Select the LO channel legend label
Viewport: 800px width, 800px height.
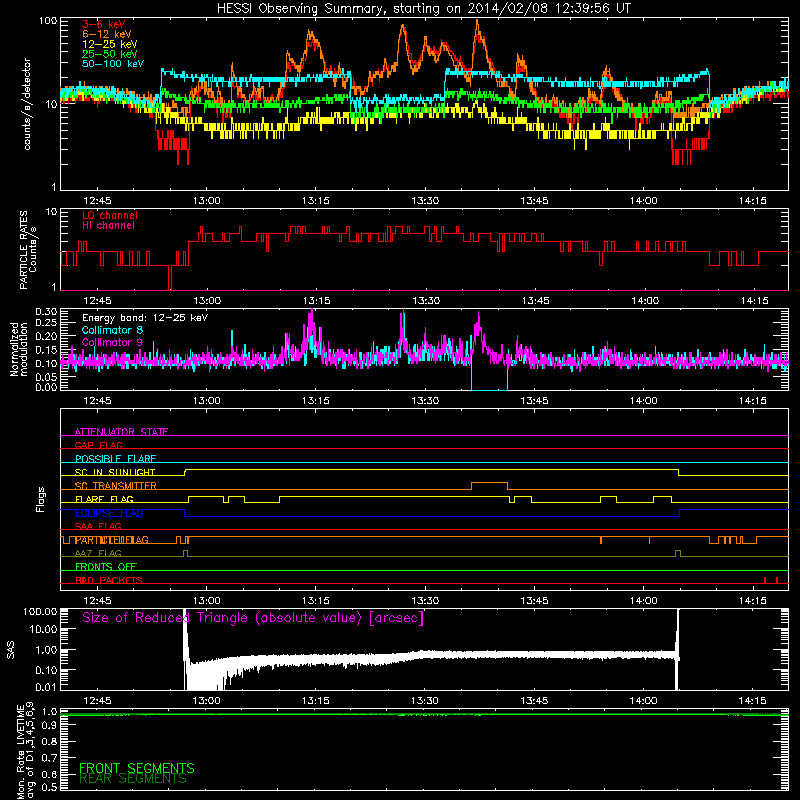point(110,215)
